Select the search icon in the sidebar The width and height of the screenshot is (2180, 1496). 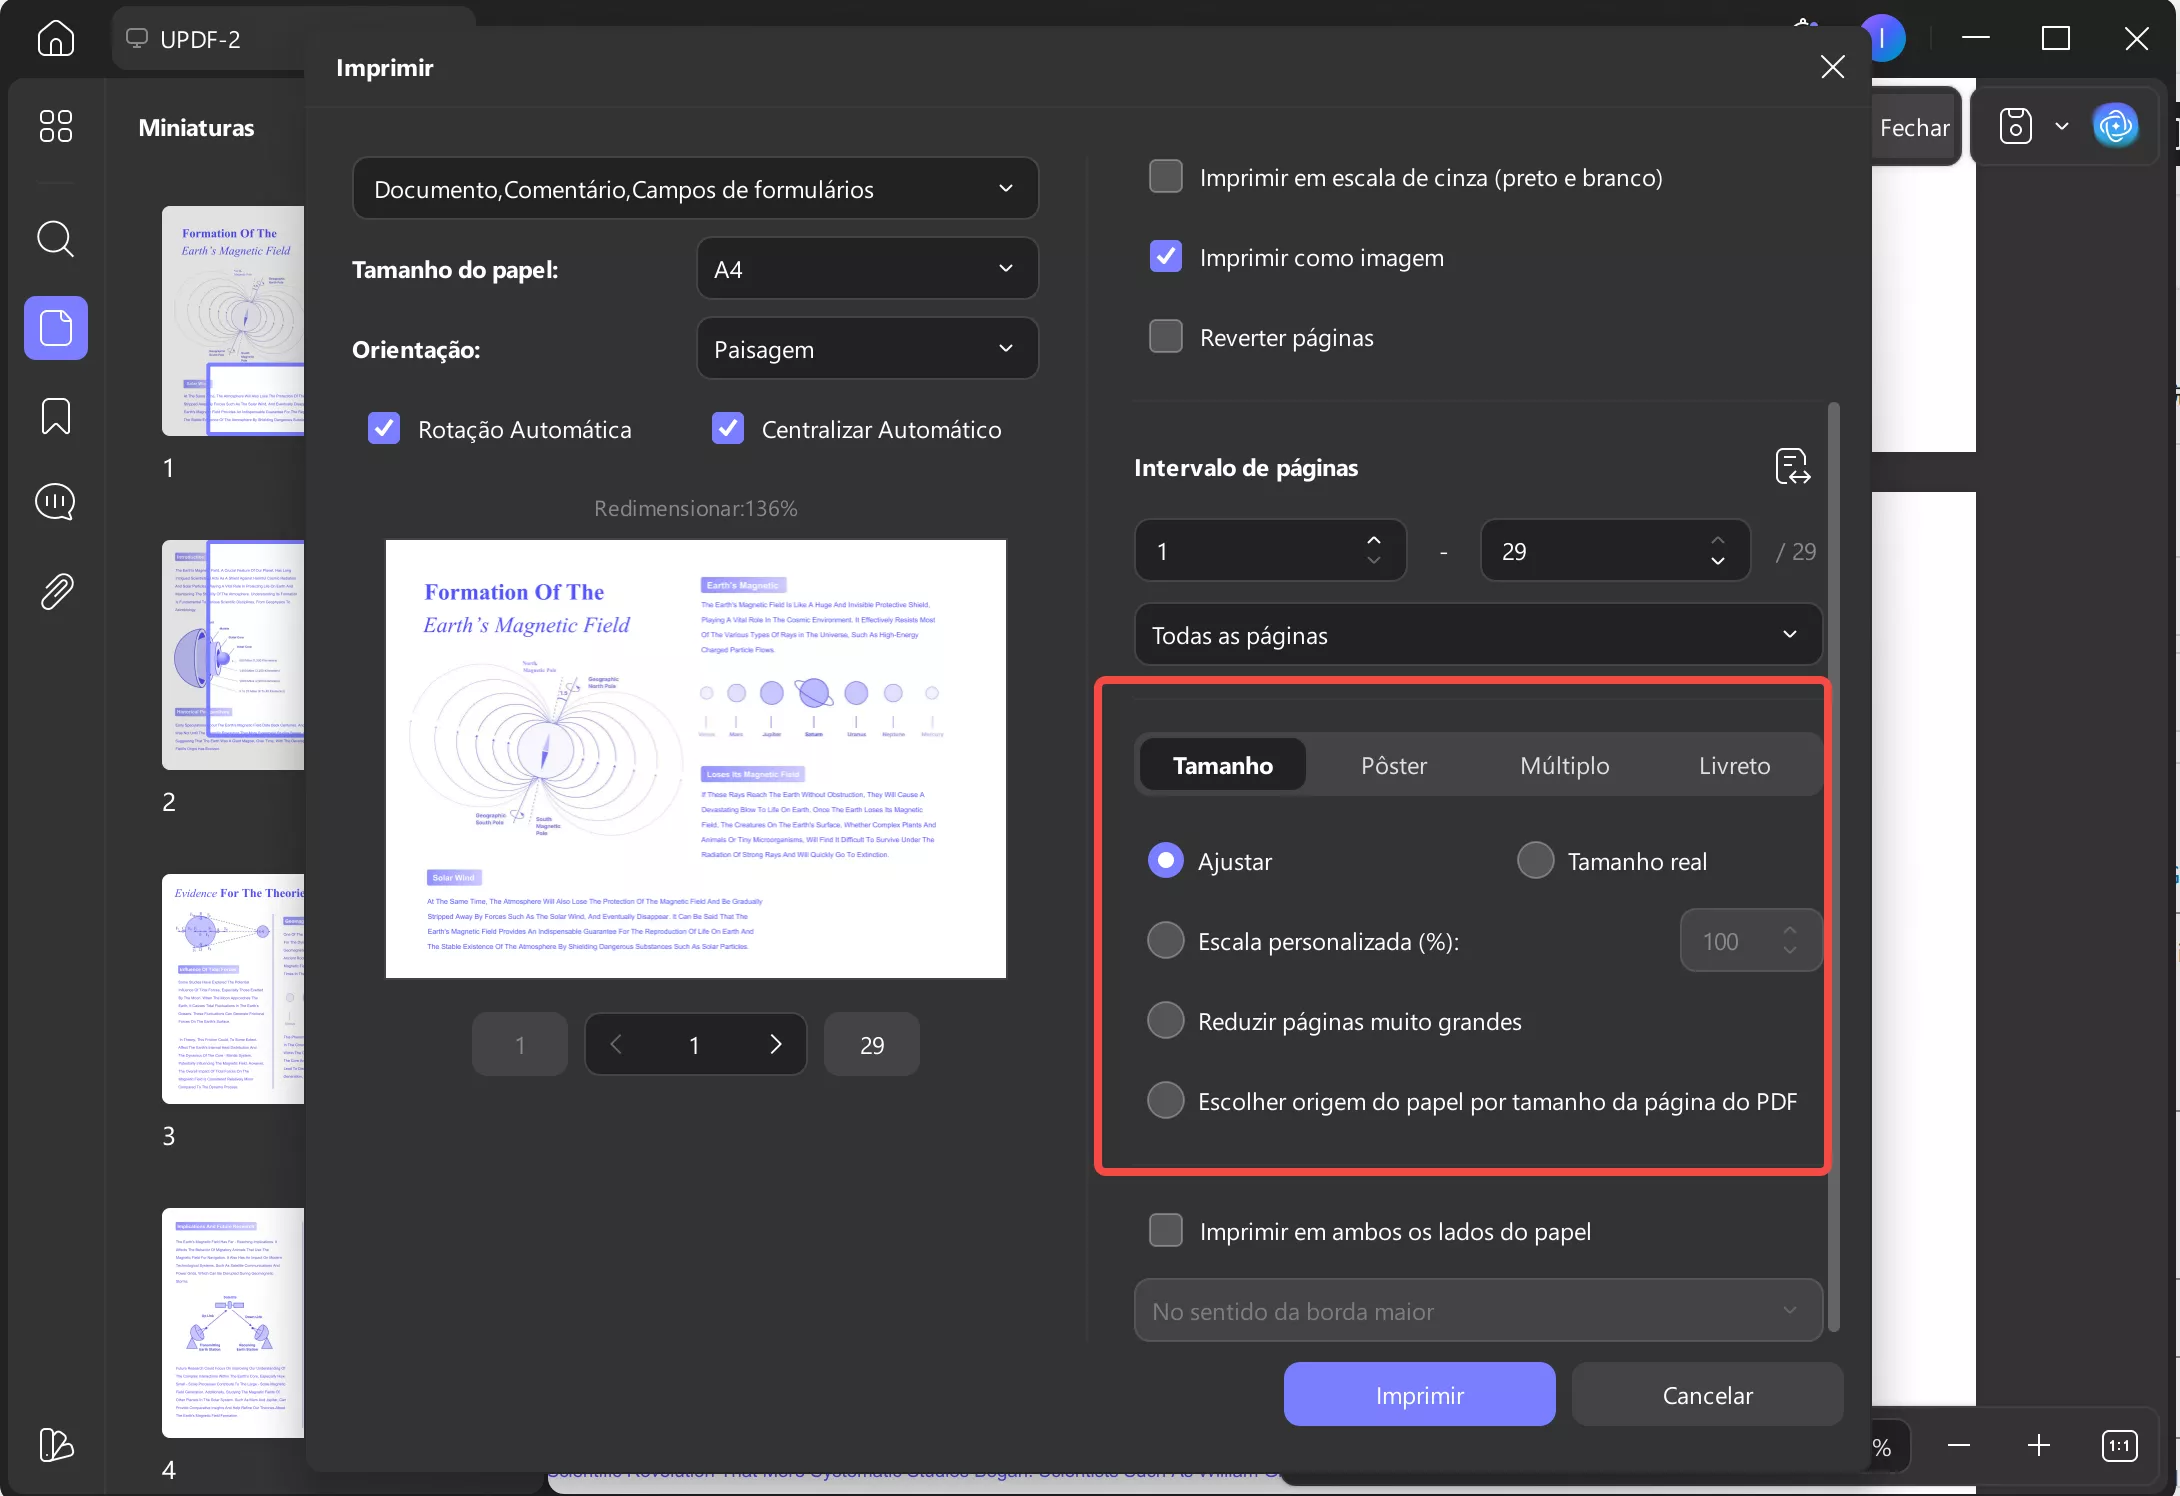point(55,239)
